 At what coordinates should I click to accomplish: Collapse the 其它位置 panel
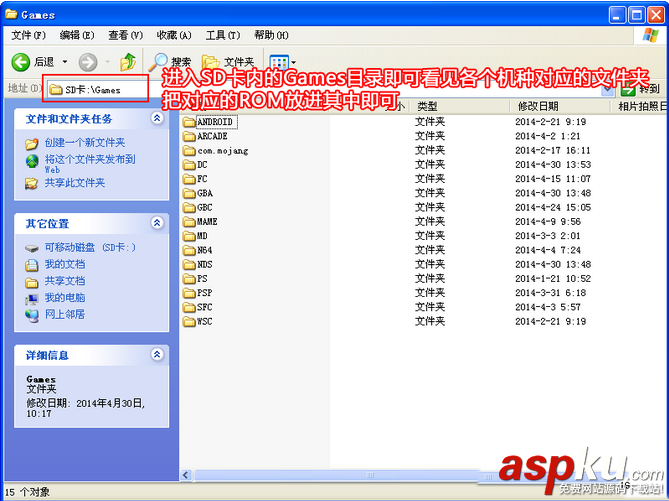(x=157, y=223)
